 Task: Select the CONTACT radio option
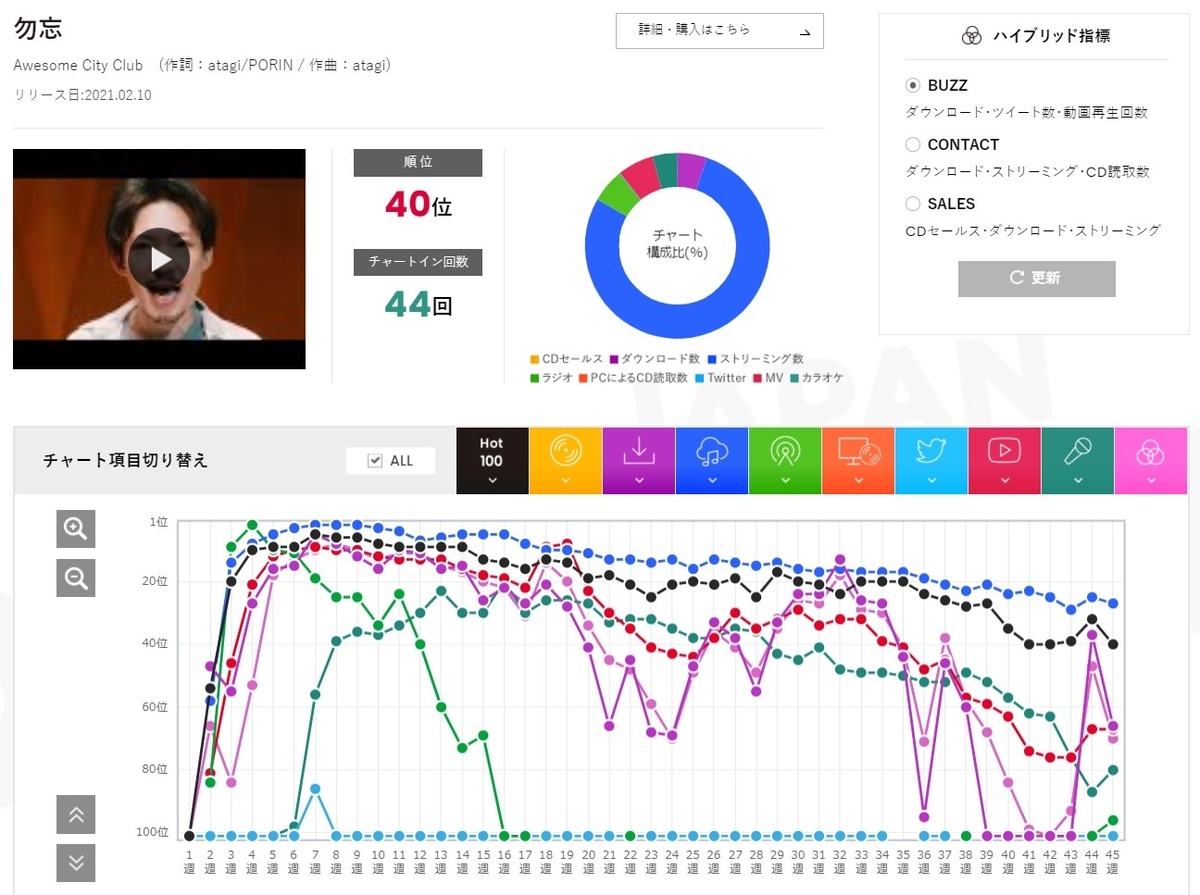pyautogui.click(x=912, y=145)
